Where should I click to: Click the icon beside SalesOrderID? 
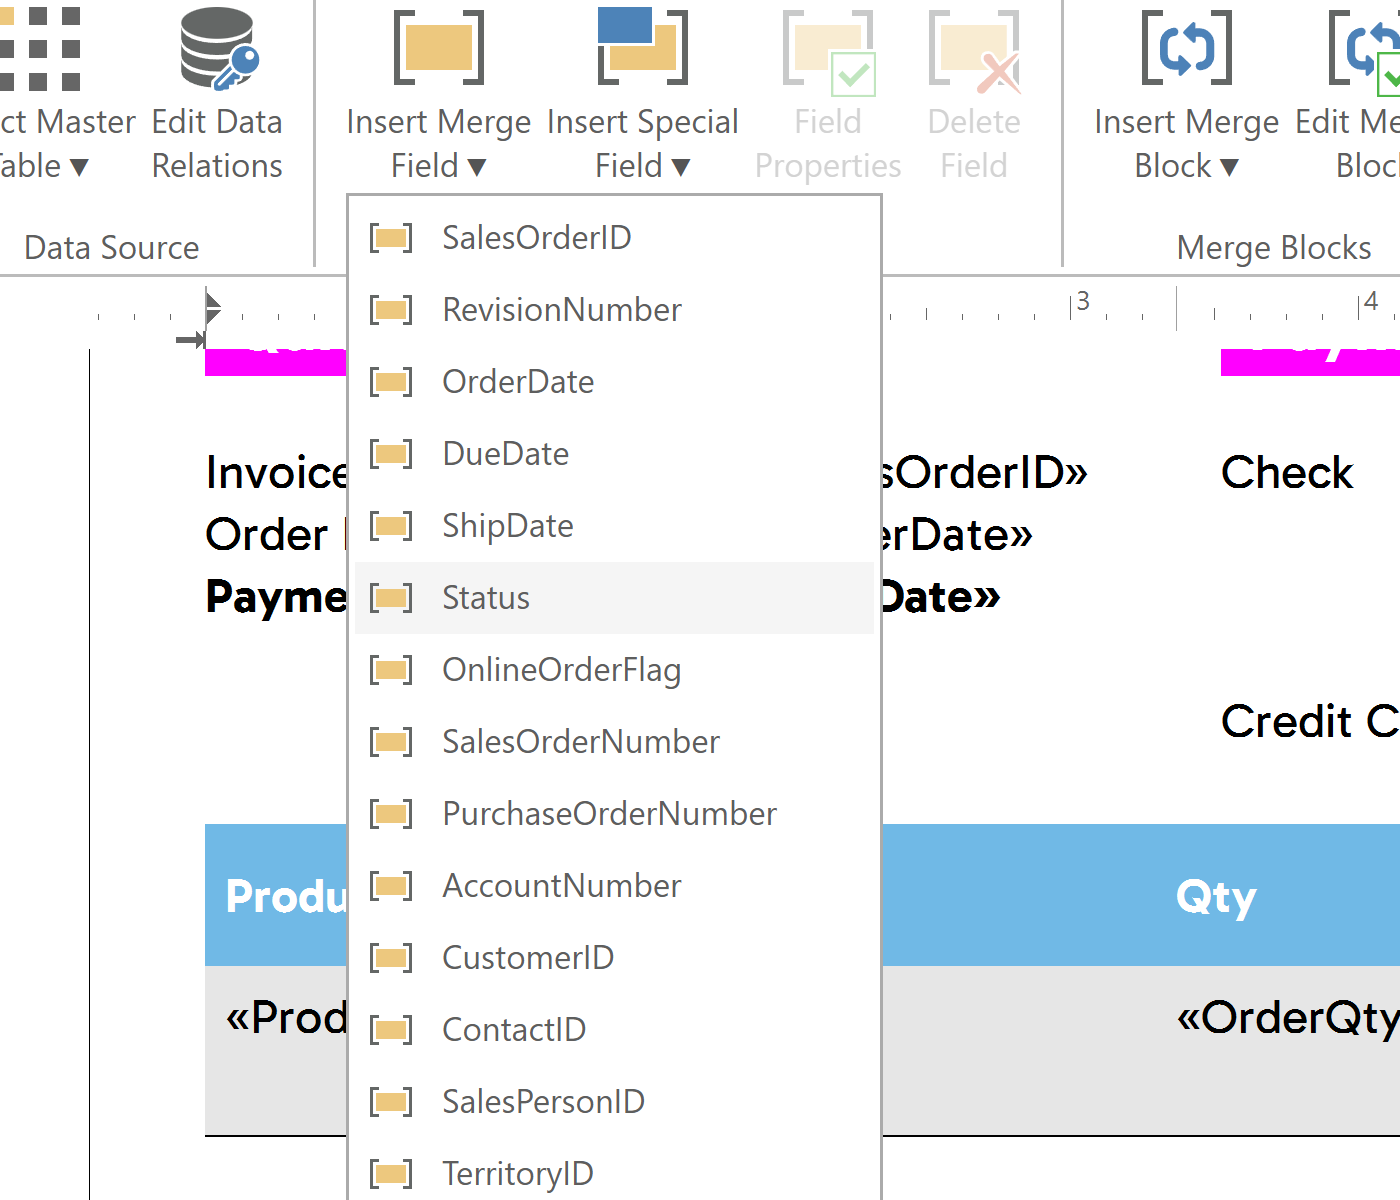coord(391,238)
